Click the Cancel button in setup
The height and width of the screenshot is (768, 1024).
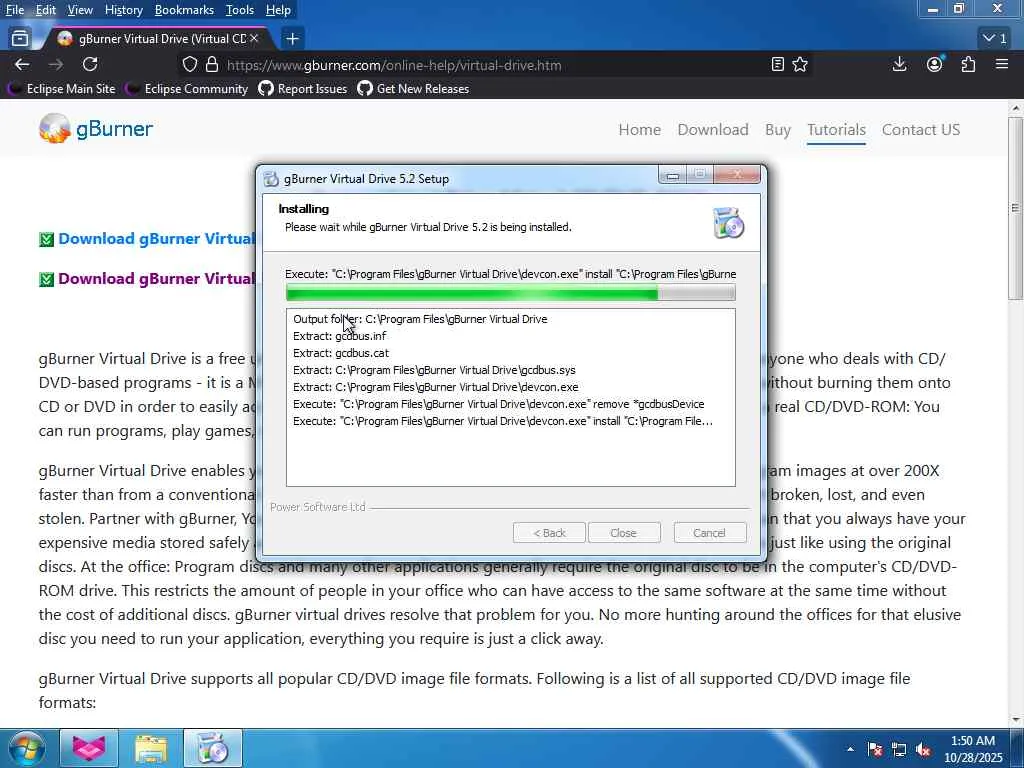tap(710, 533)
